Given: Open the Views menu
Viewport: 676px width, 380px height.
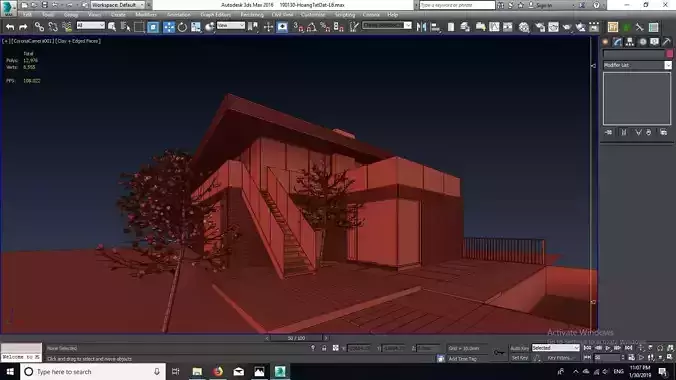Looking at the screenshot, I should pyautogui.click(x=94, y=15).
